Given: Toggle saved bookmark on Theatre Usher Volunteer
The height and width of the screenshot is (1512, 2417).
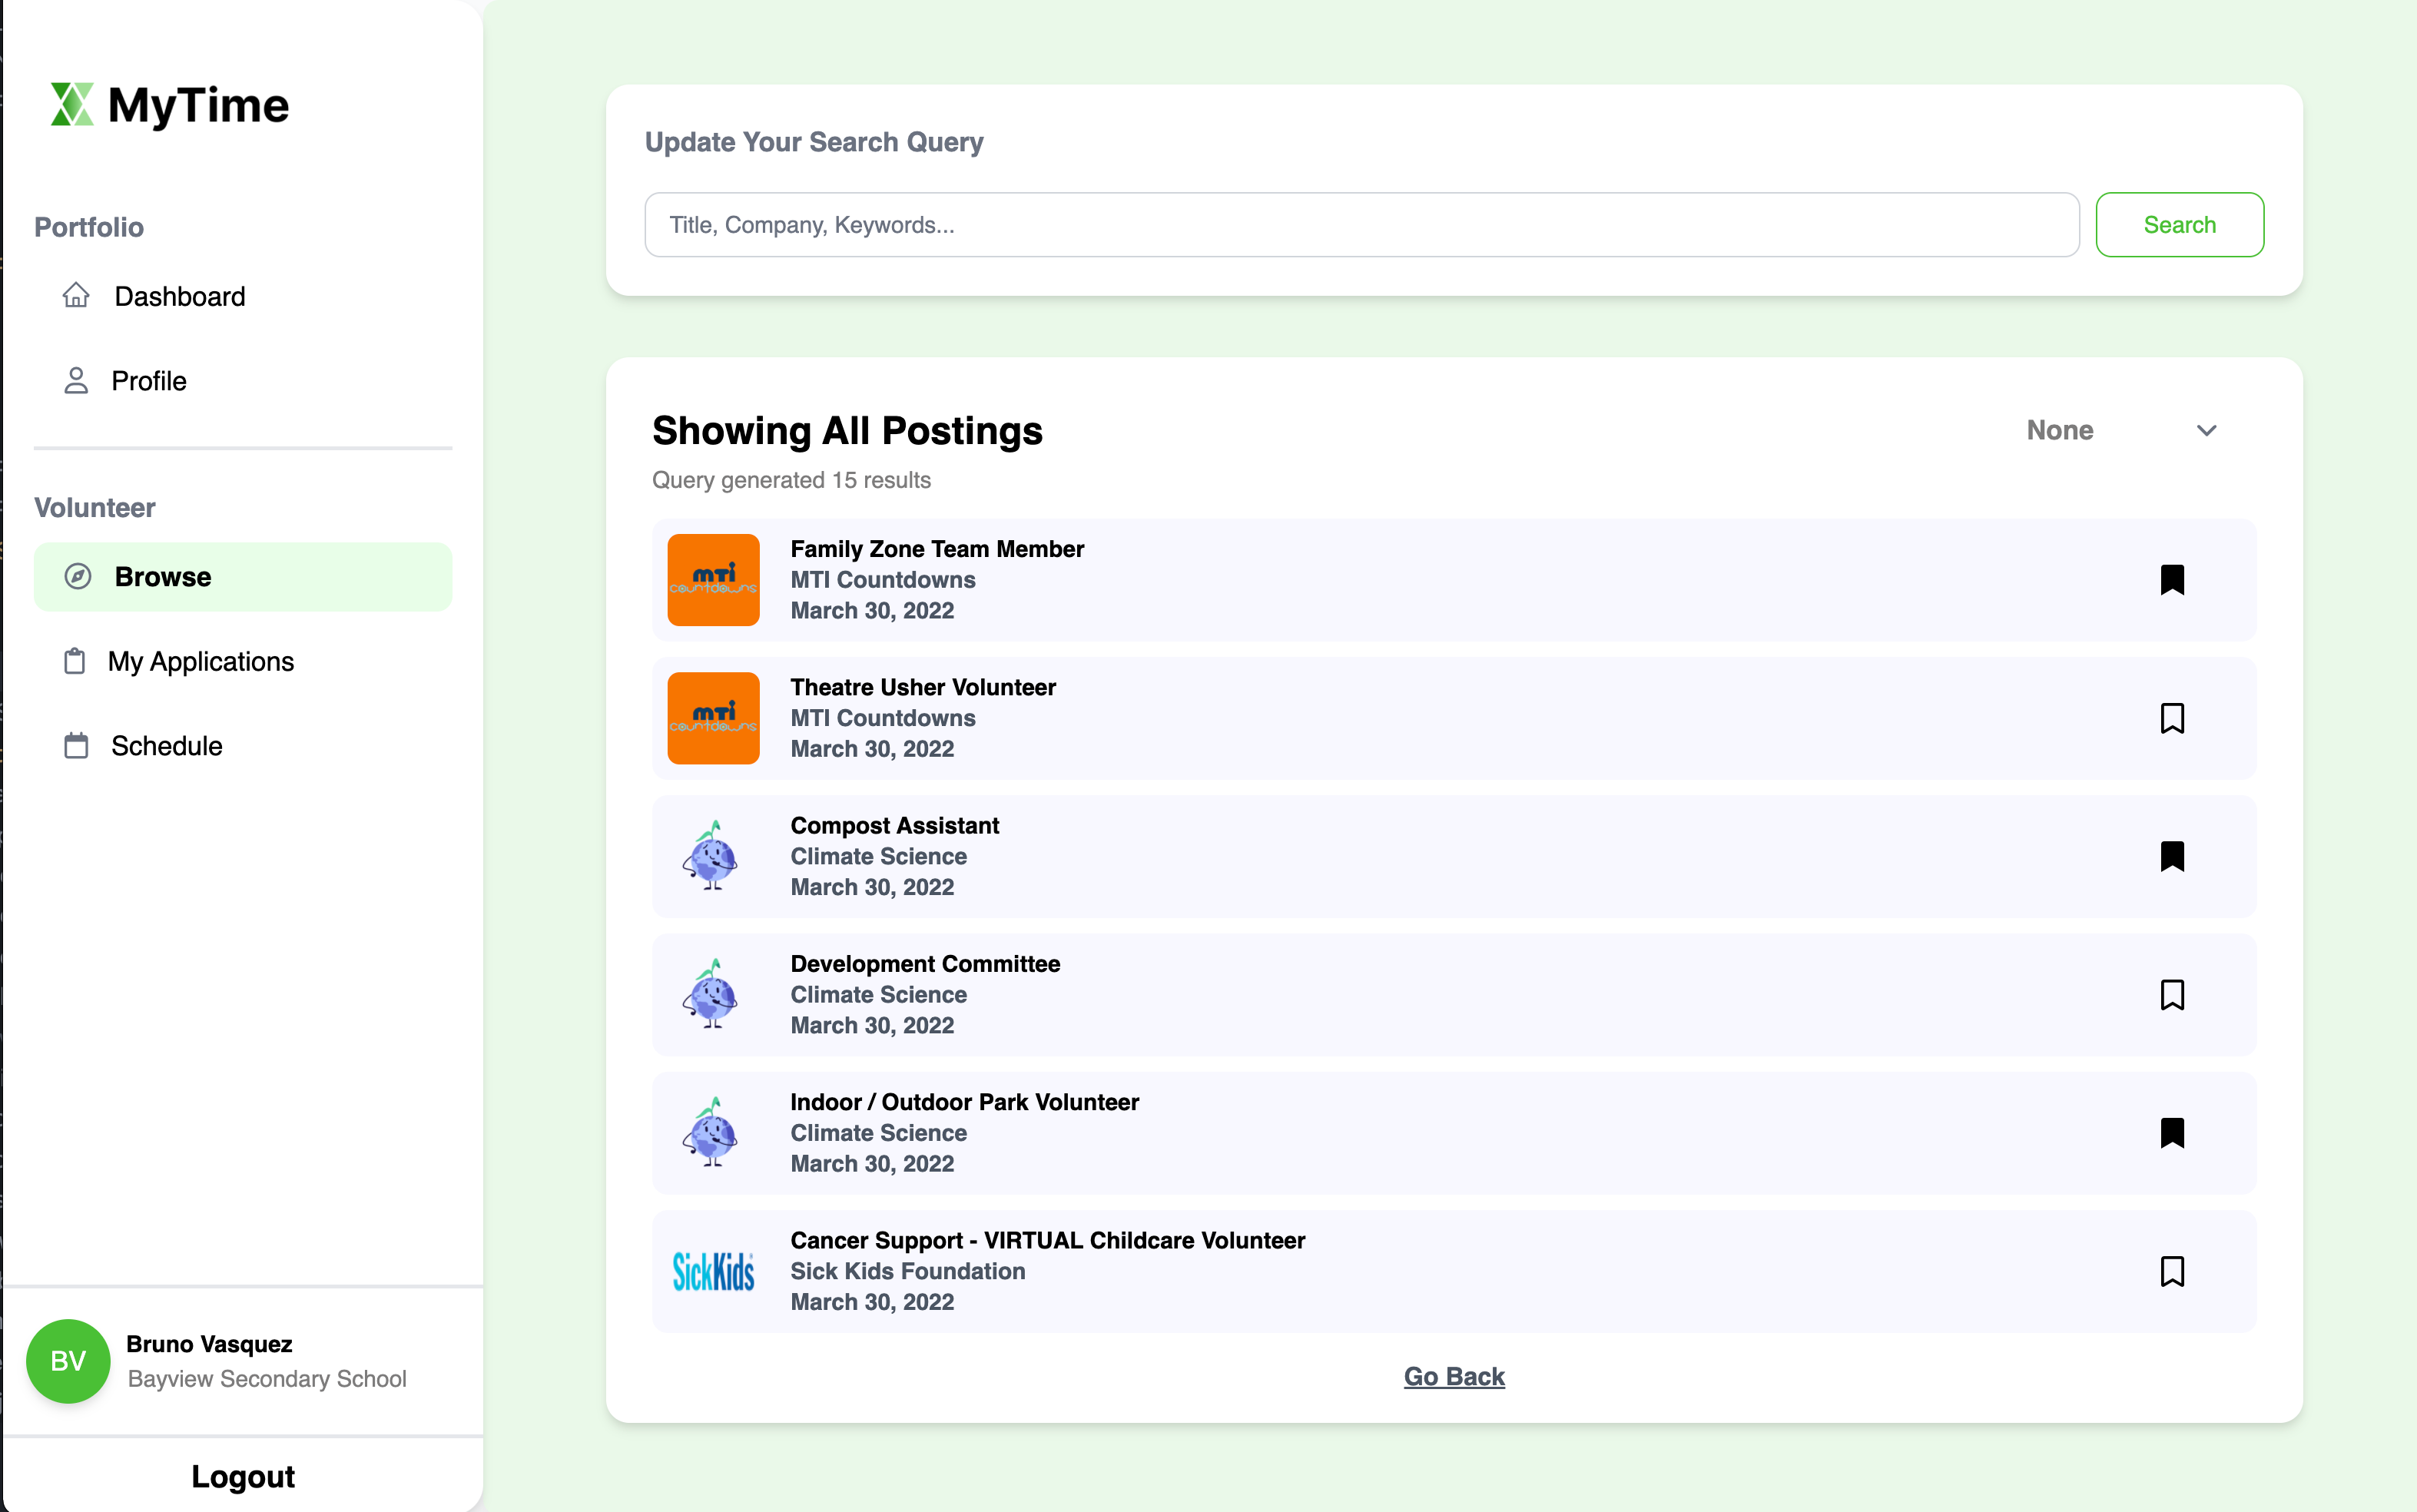Looking at the screenshot, I should (2171, 718).
